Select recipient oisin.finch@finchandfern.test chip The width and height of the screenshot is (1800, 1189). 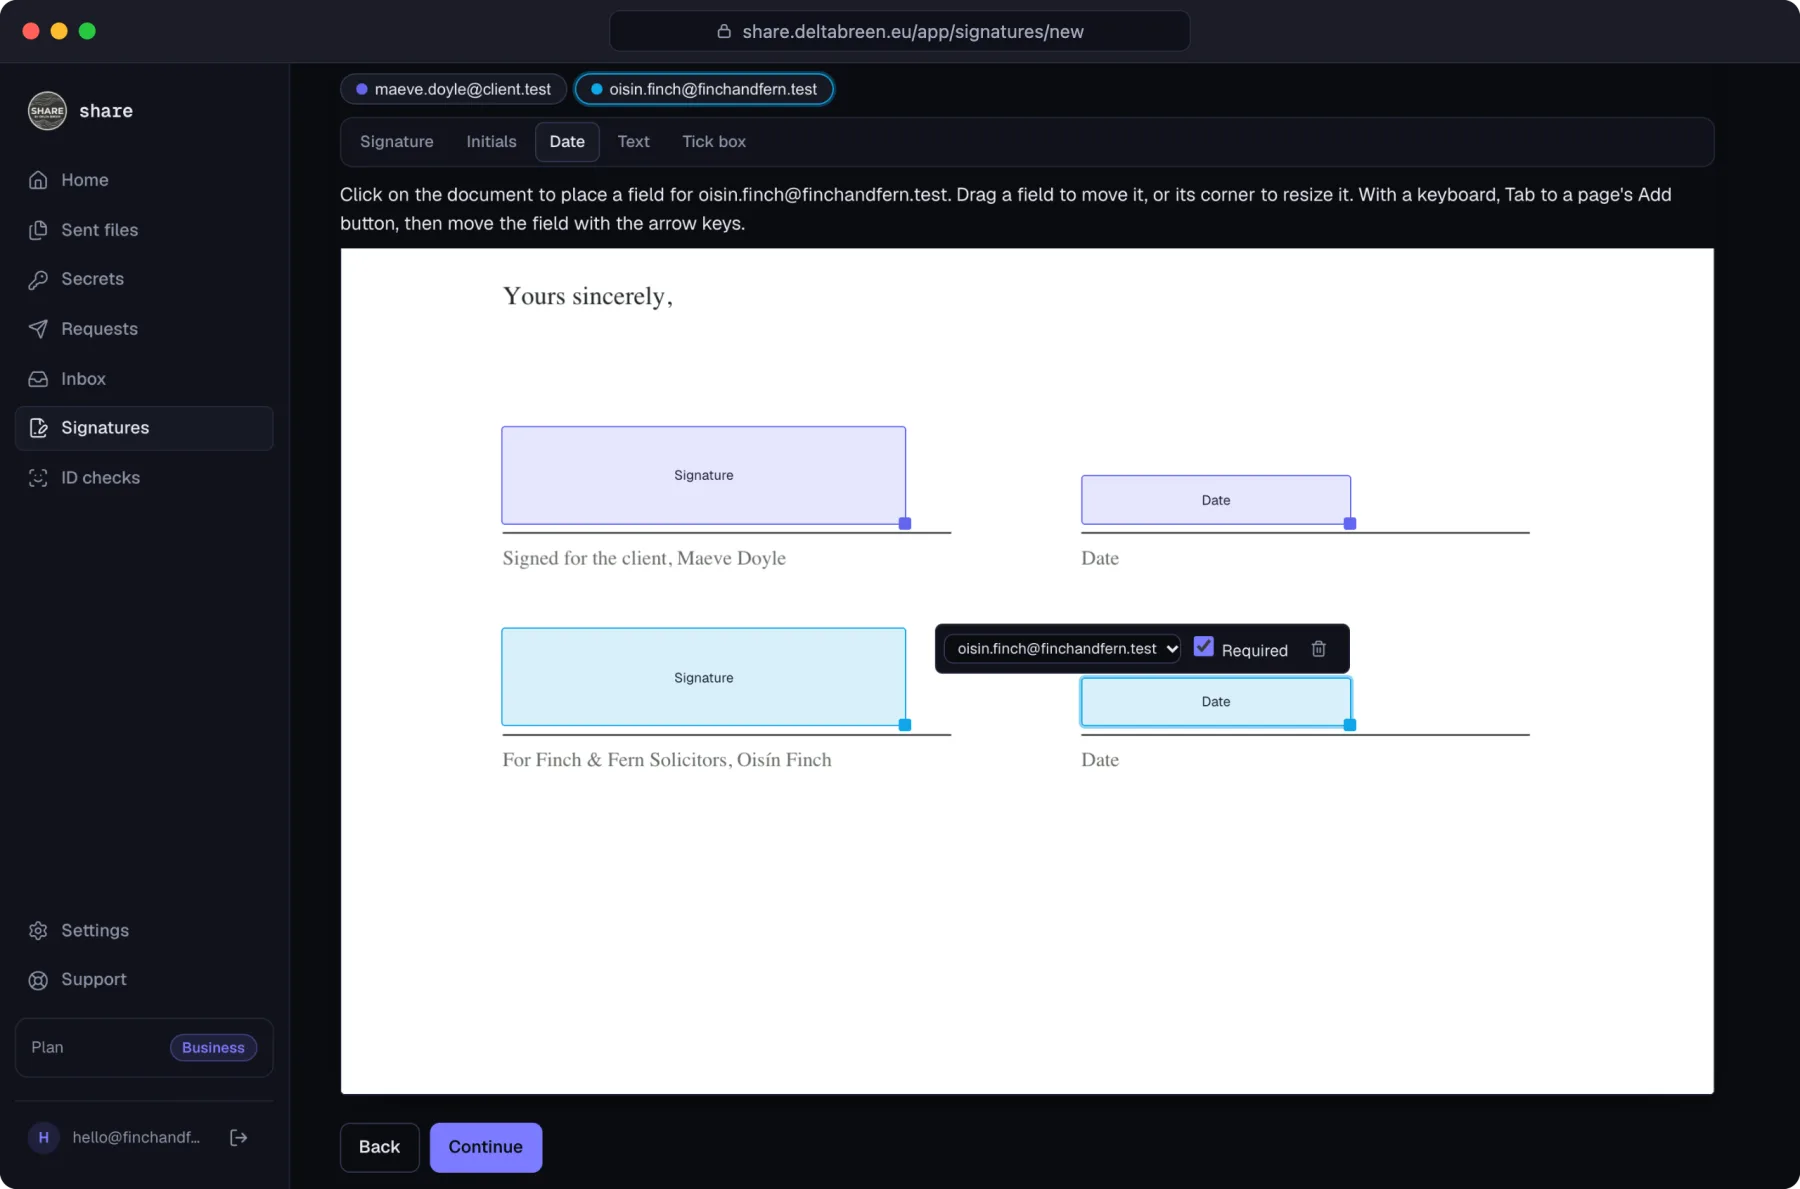click(704, 89)
